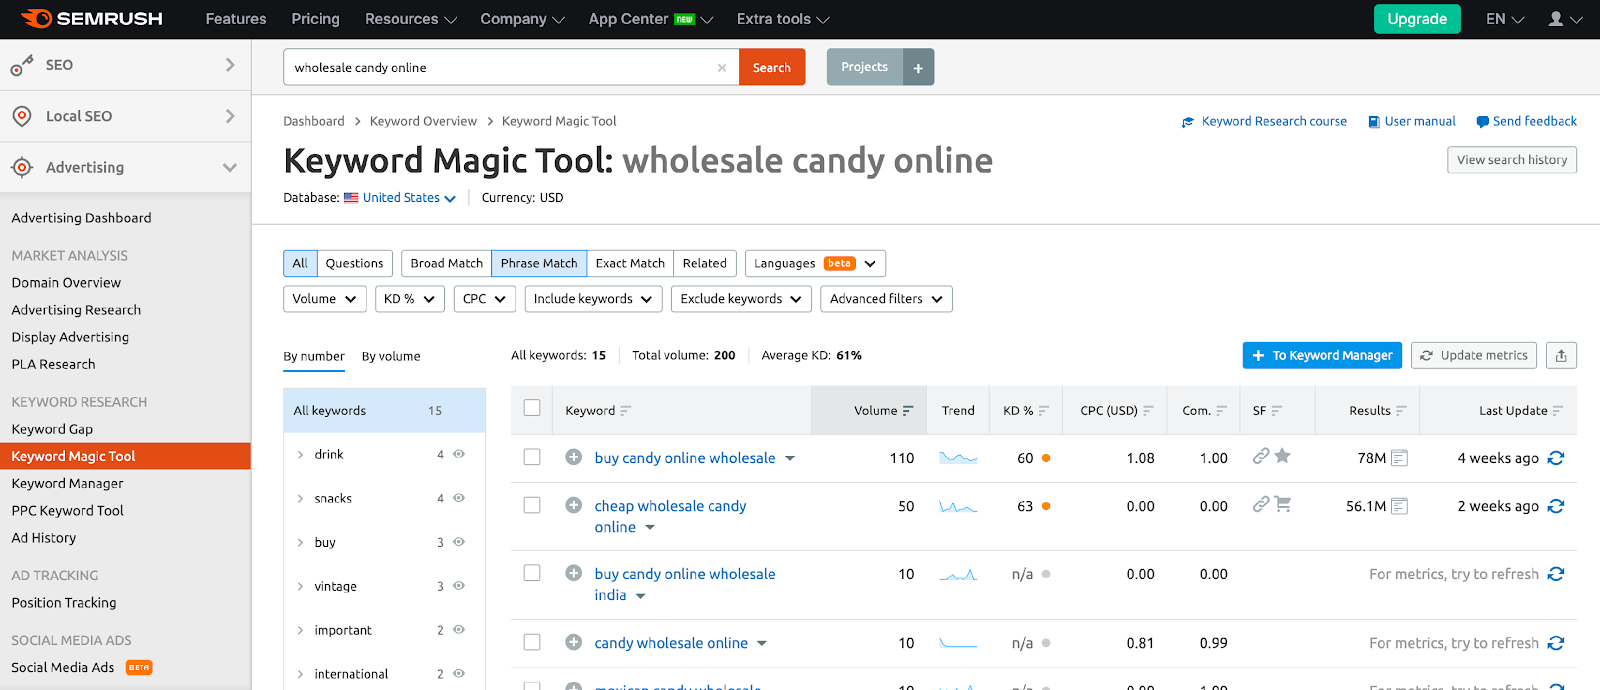Check the 'buy candy online wholesale' row checkbox

point(532,457)
